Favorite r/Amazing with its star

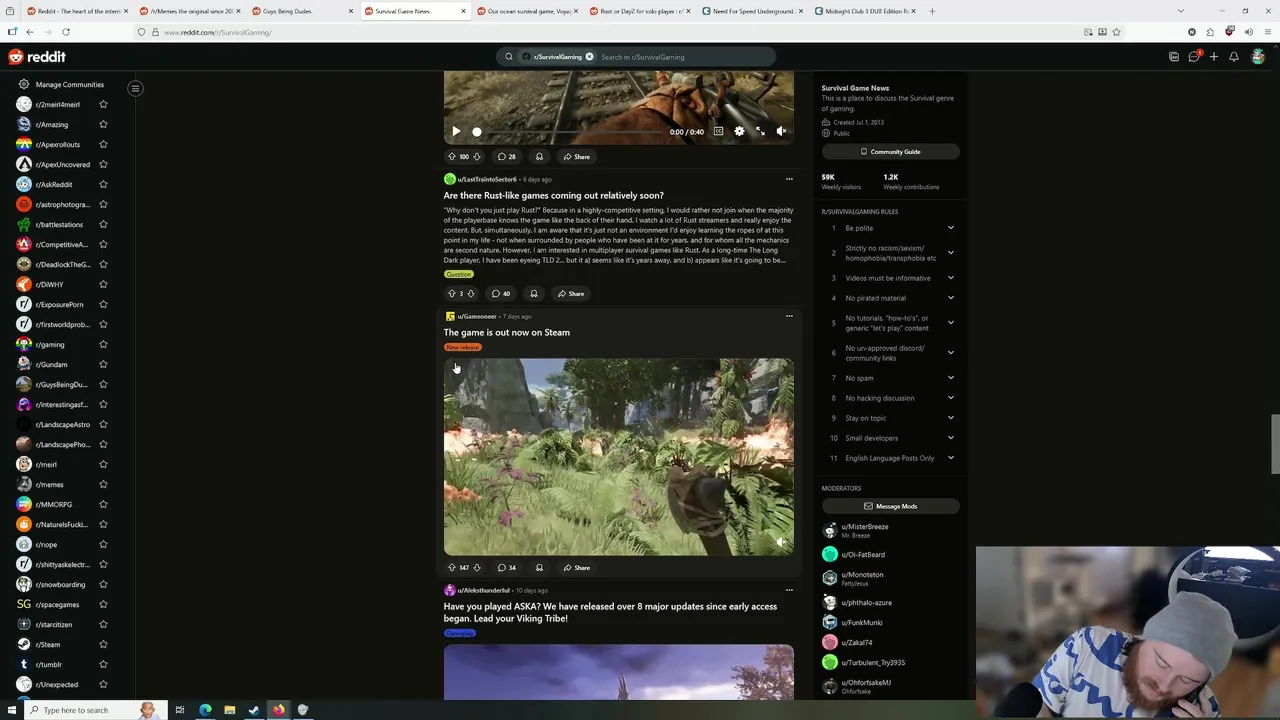point(103,124)
